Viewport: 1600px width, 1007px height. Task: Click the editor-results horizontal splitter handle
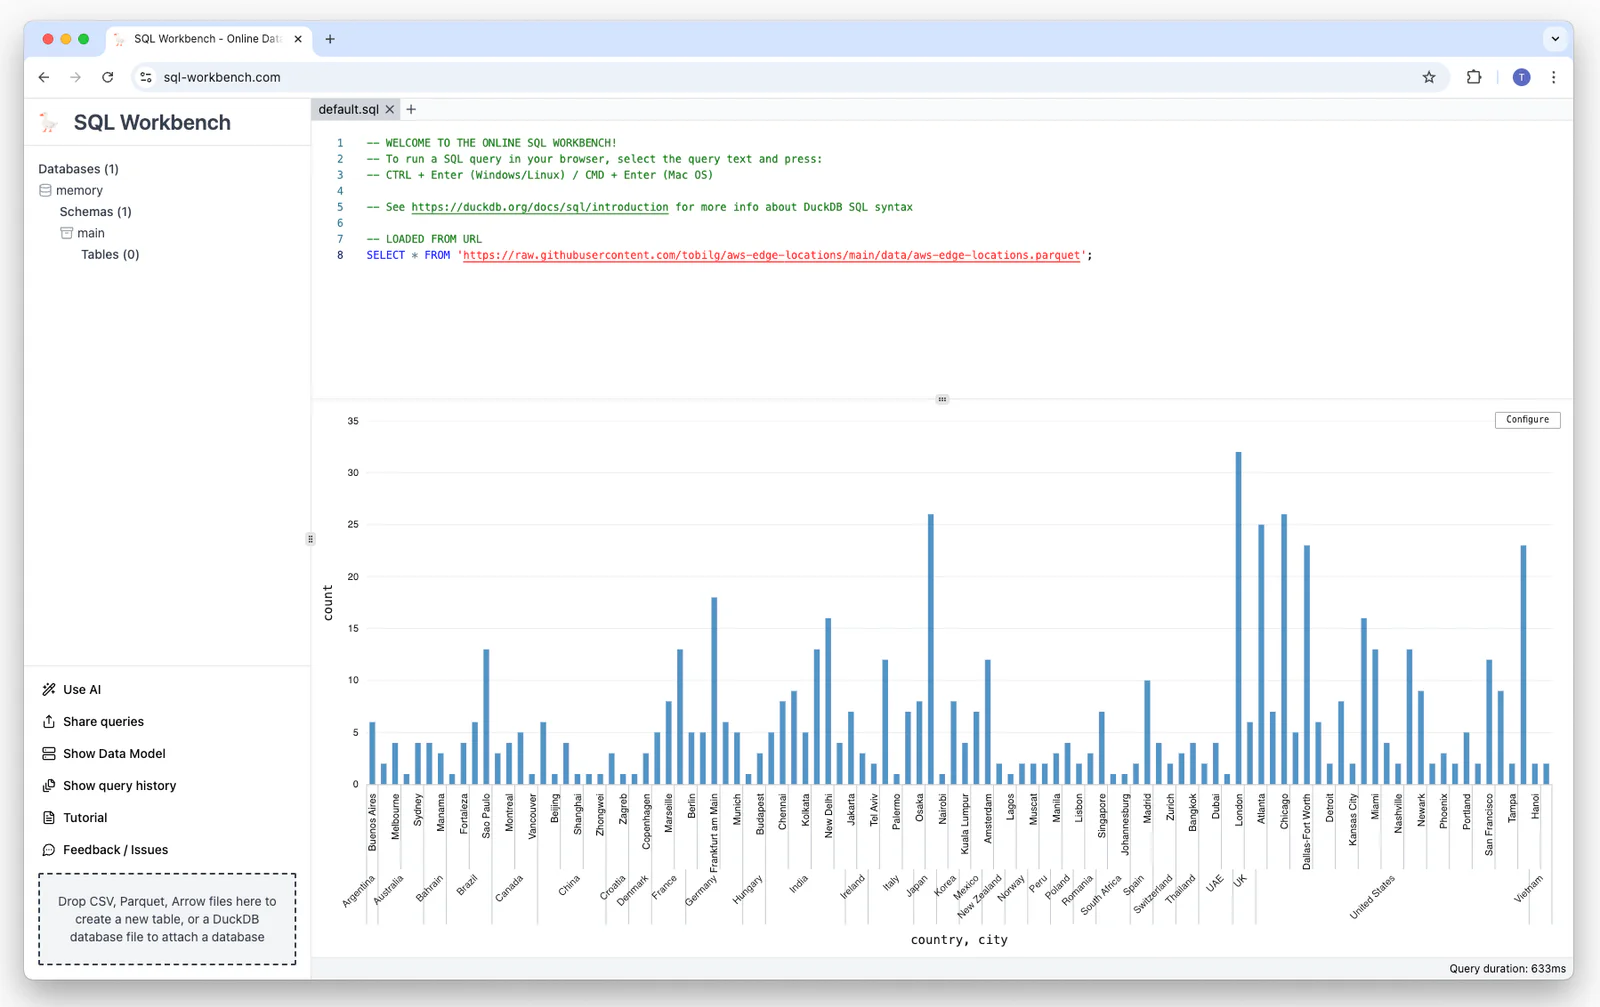click(x=942, y=399)
